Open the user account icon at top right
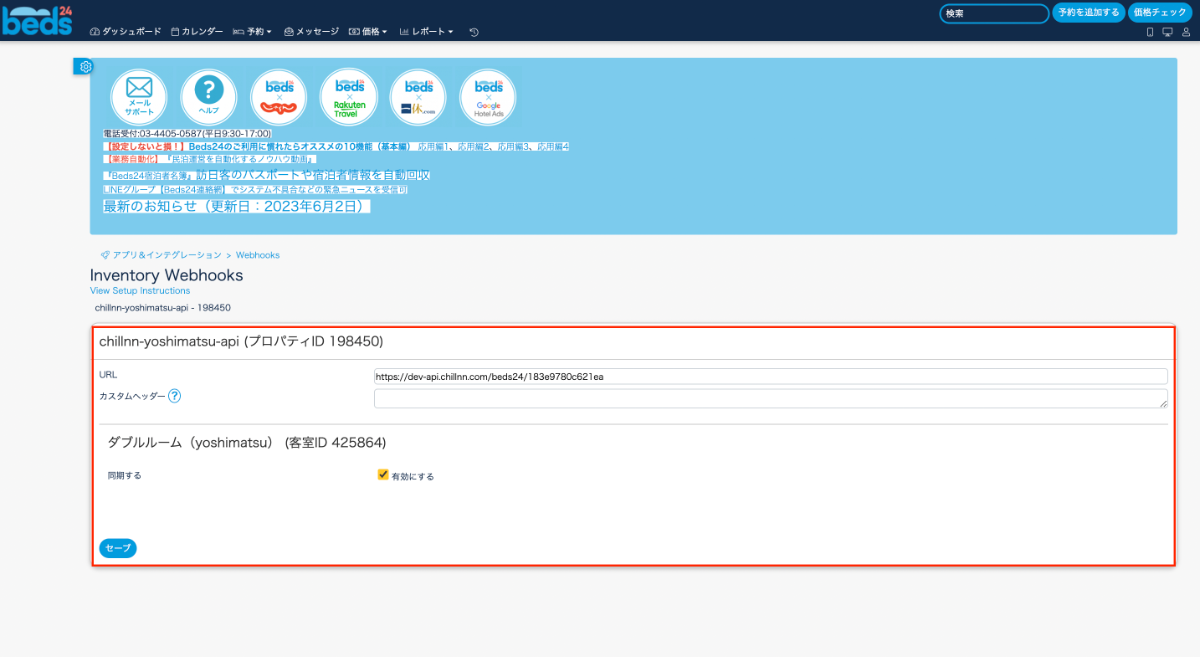This screenshot has height=657, width=1200. pos(1185,32)
